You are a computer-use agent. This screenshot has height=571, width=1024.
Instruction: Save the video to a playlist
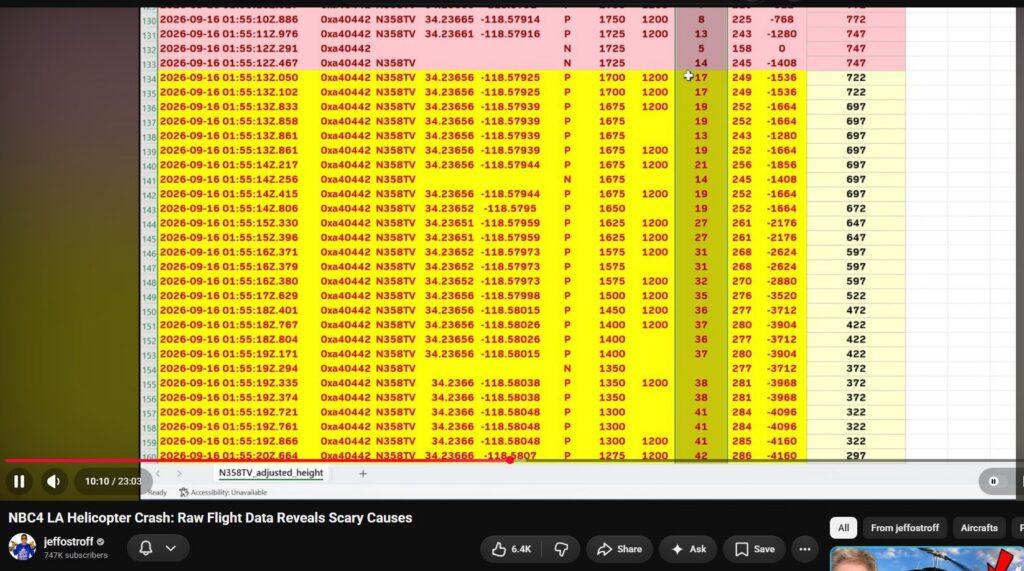coord(754,549)
